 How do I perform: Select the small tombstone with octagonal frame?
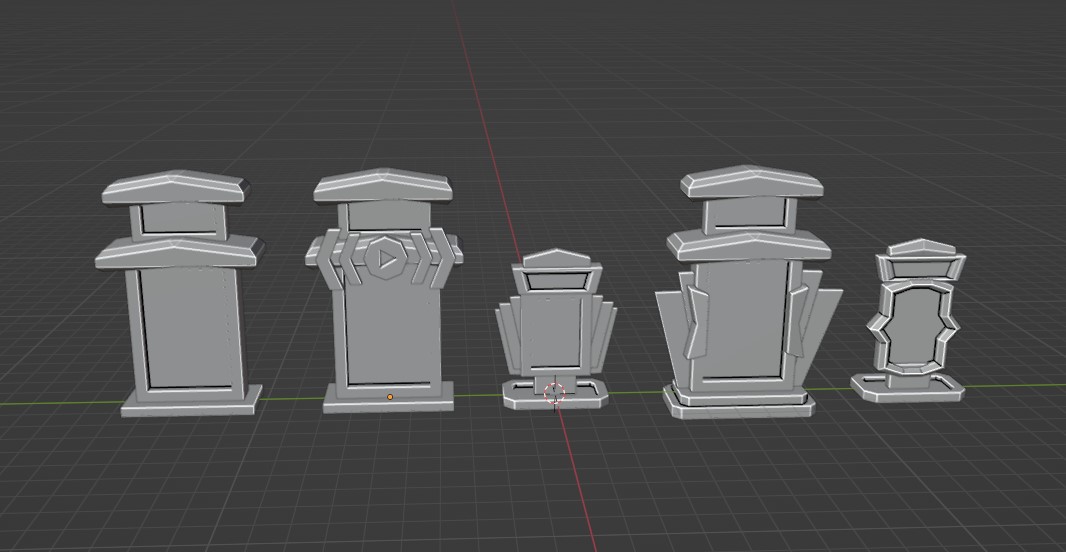pos(910,320)
